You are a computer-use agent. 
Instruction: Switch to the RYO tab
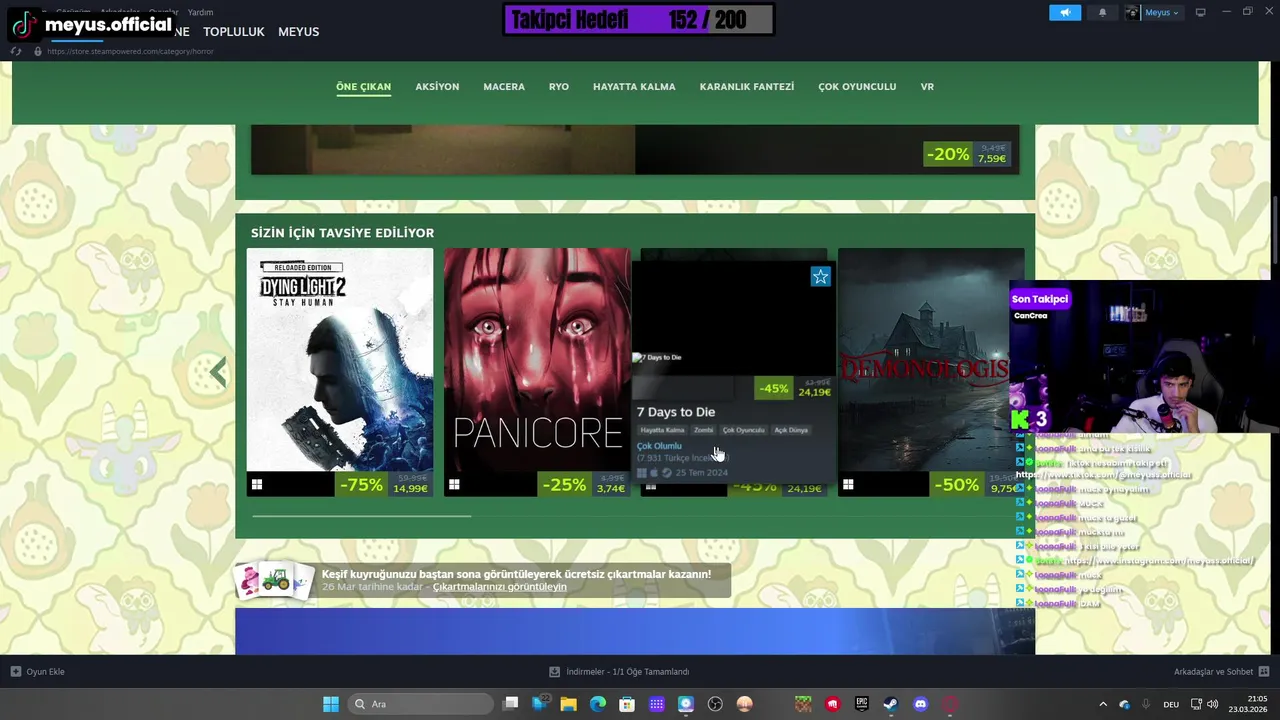click(x=559, y=87)
